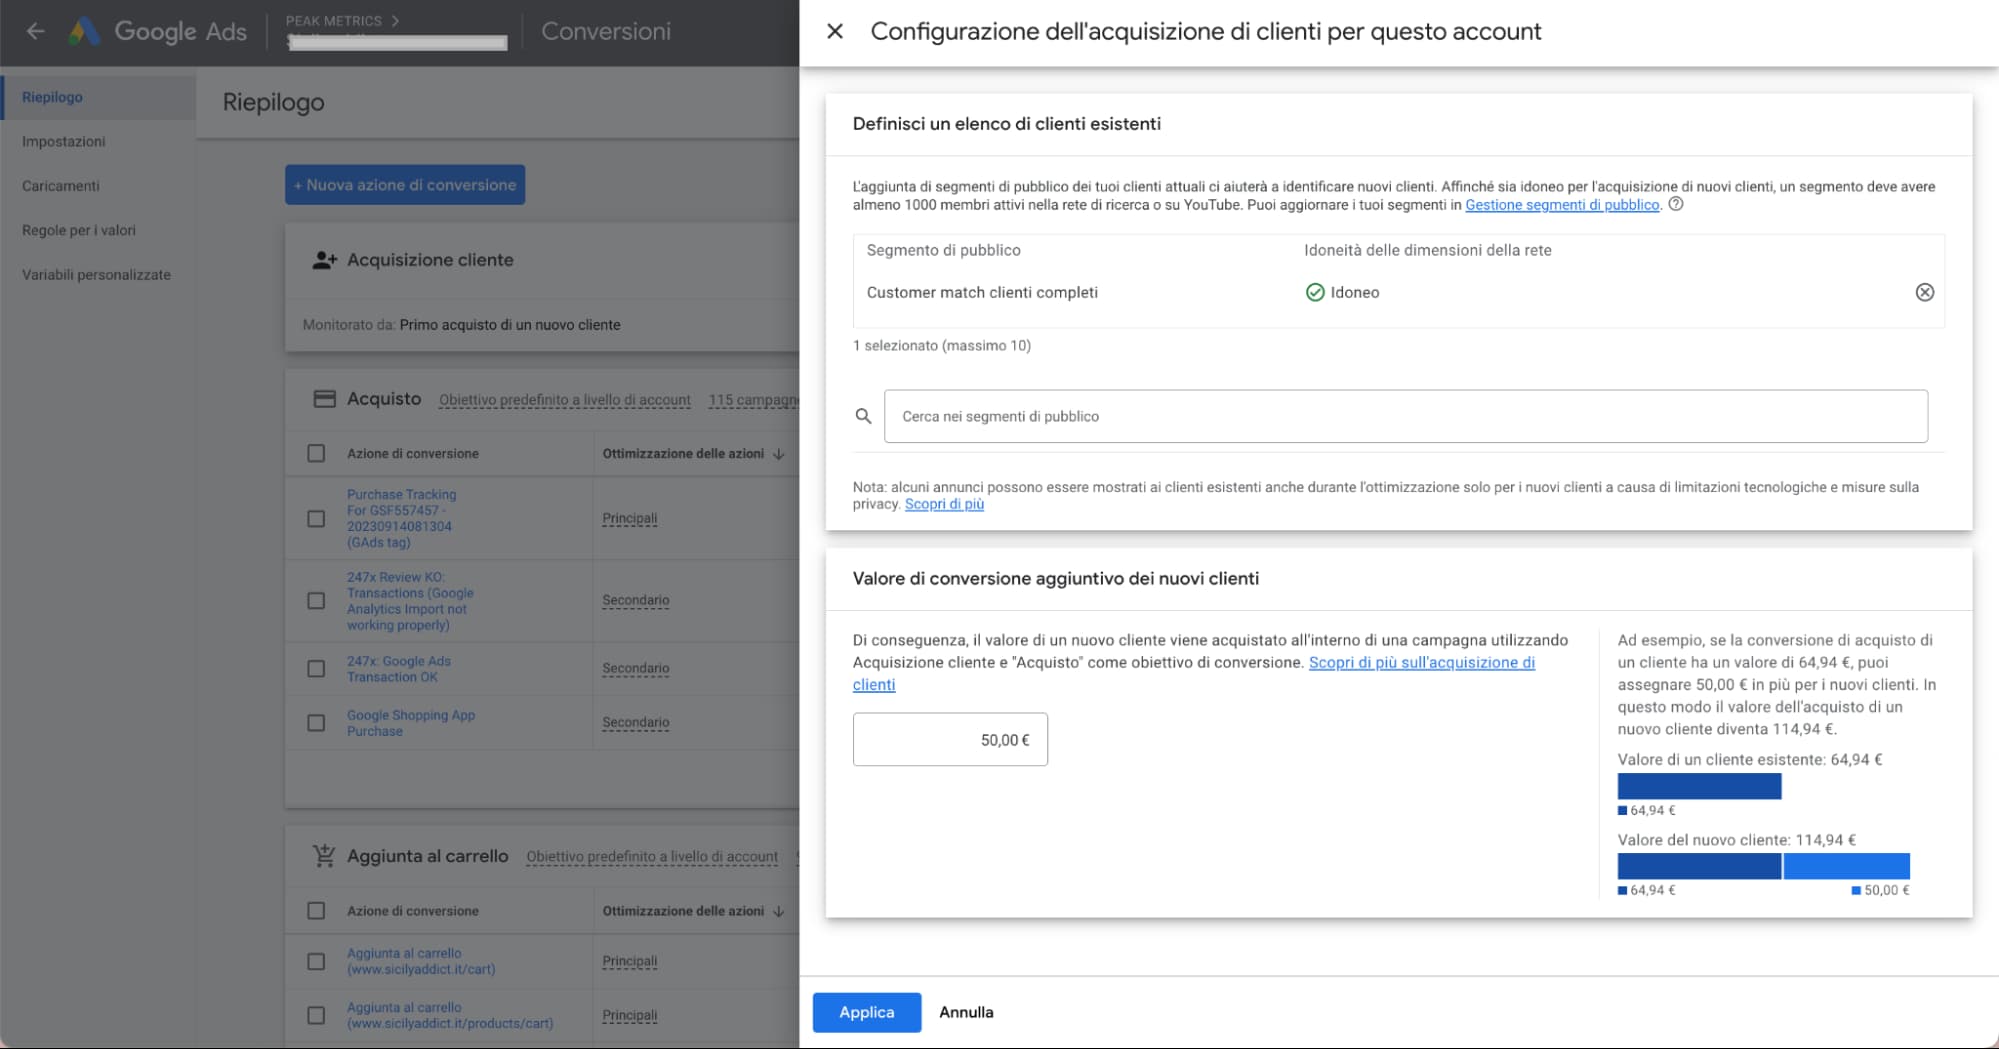Click the Acquisto credit card icon
The height and width of the screenshot is (1049, 1999).
[324, 398]
